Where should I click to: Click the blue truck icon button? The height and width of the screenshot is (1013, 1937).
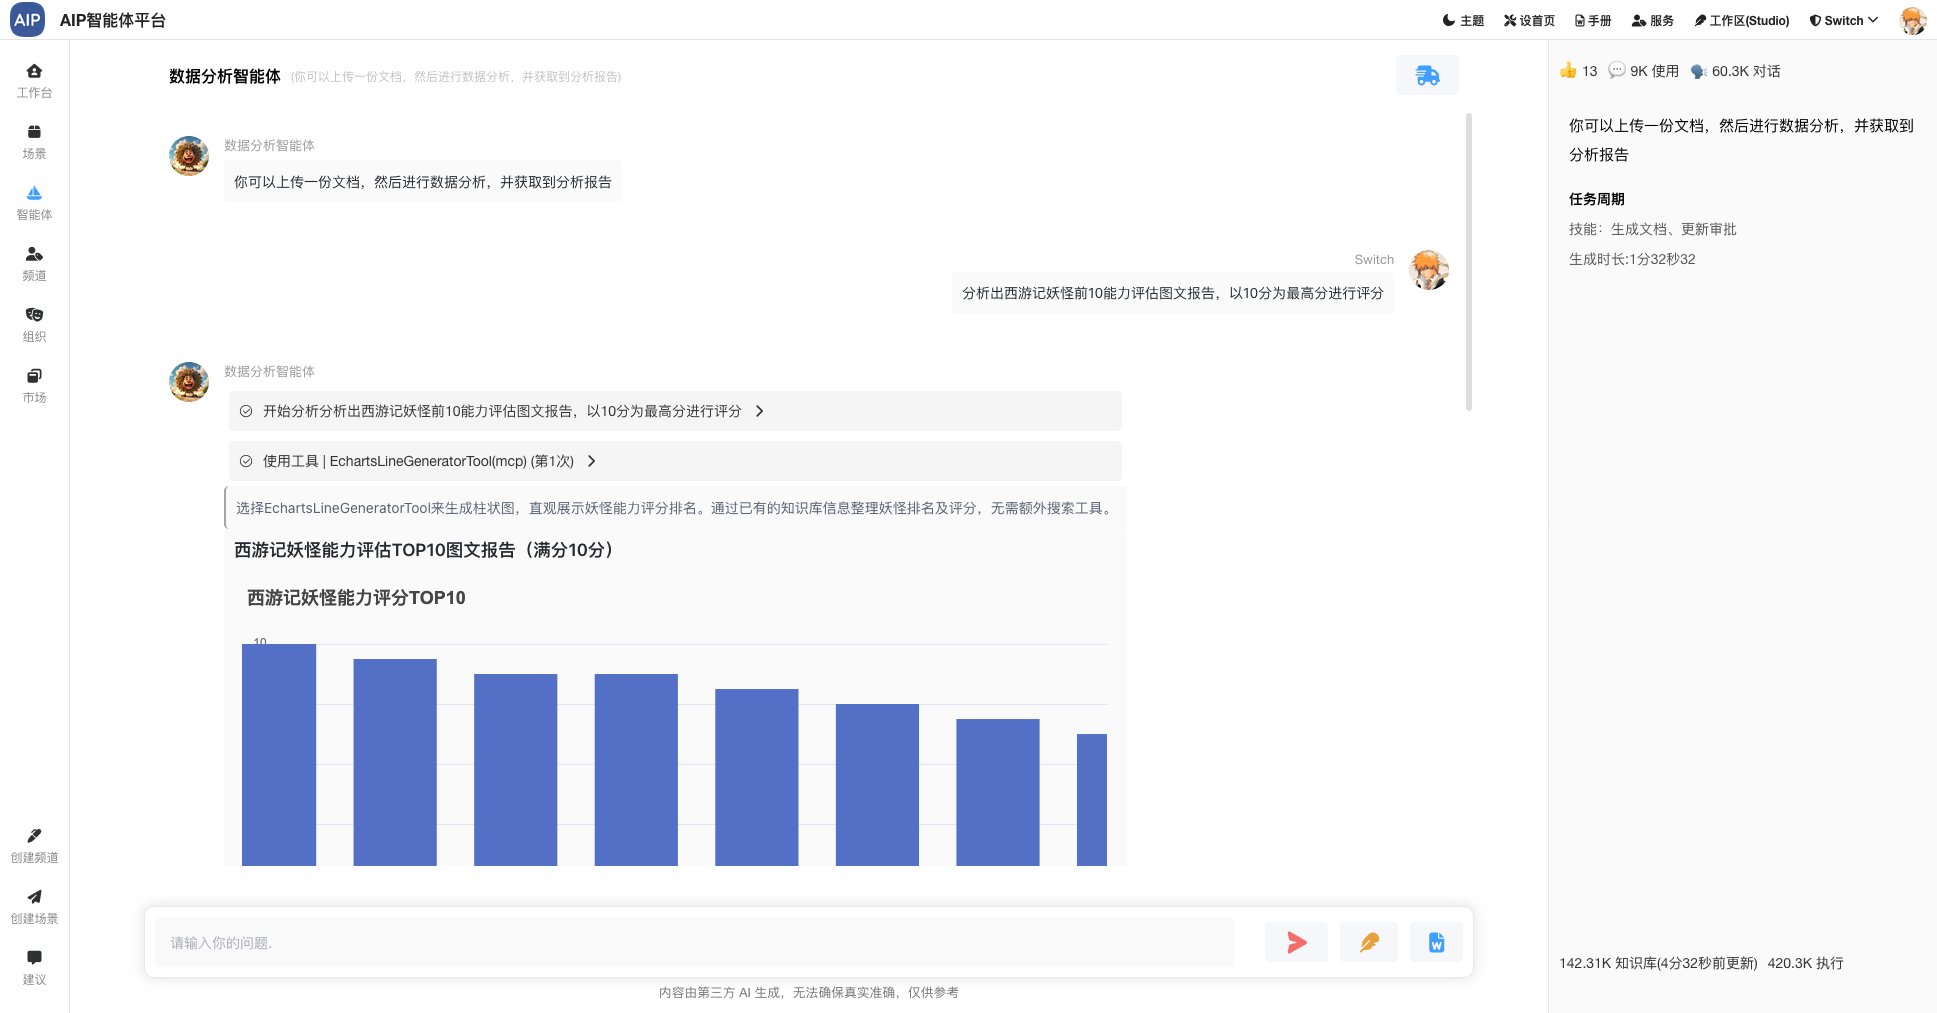point(1427,75)
